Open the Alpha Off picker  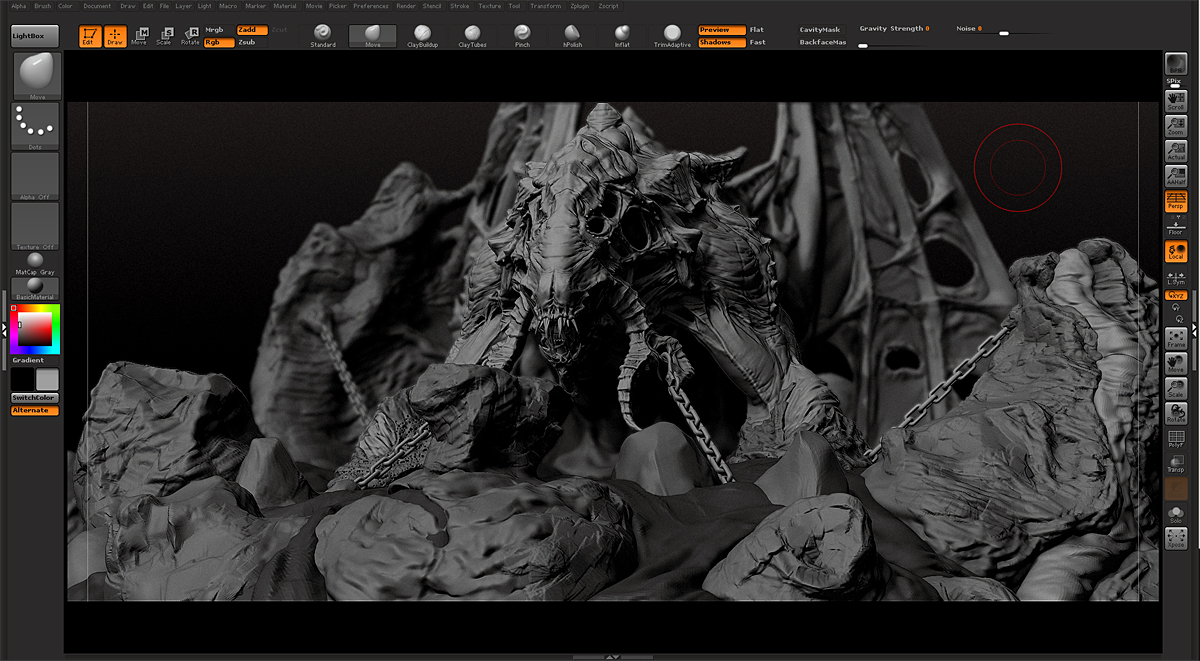pos(36,176)
